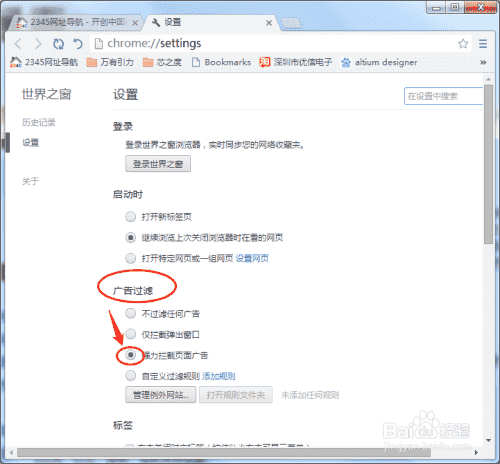Click the 管理例外网站 button
The width and height of the screenshot is (500, 464).
(x=161, y=395)
